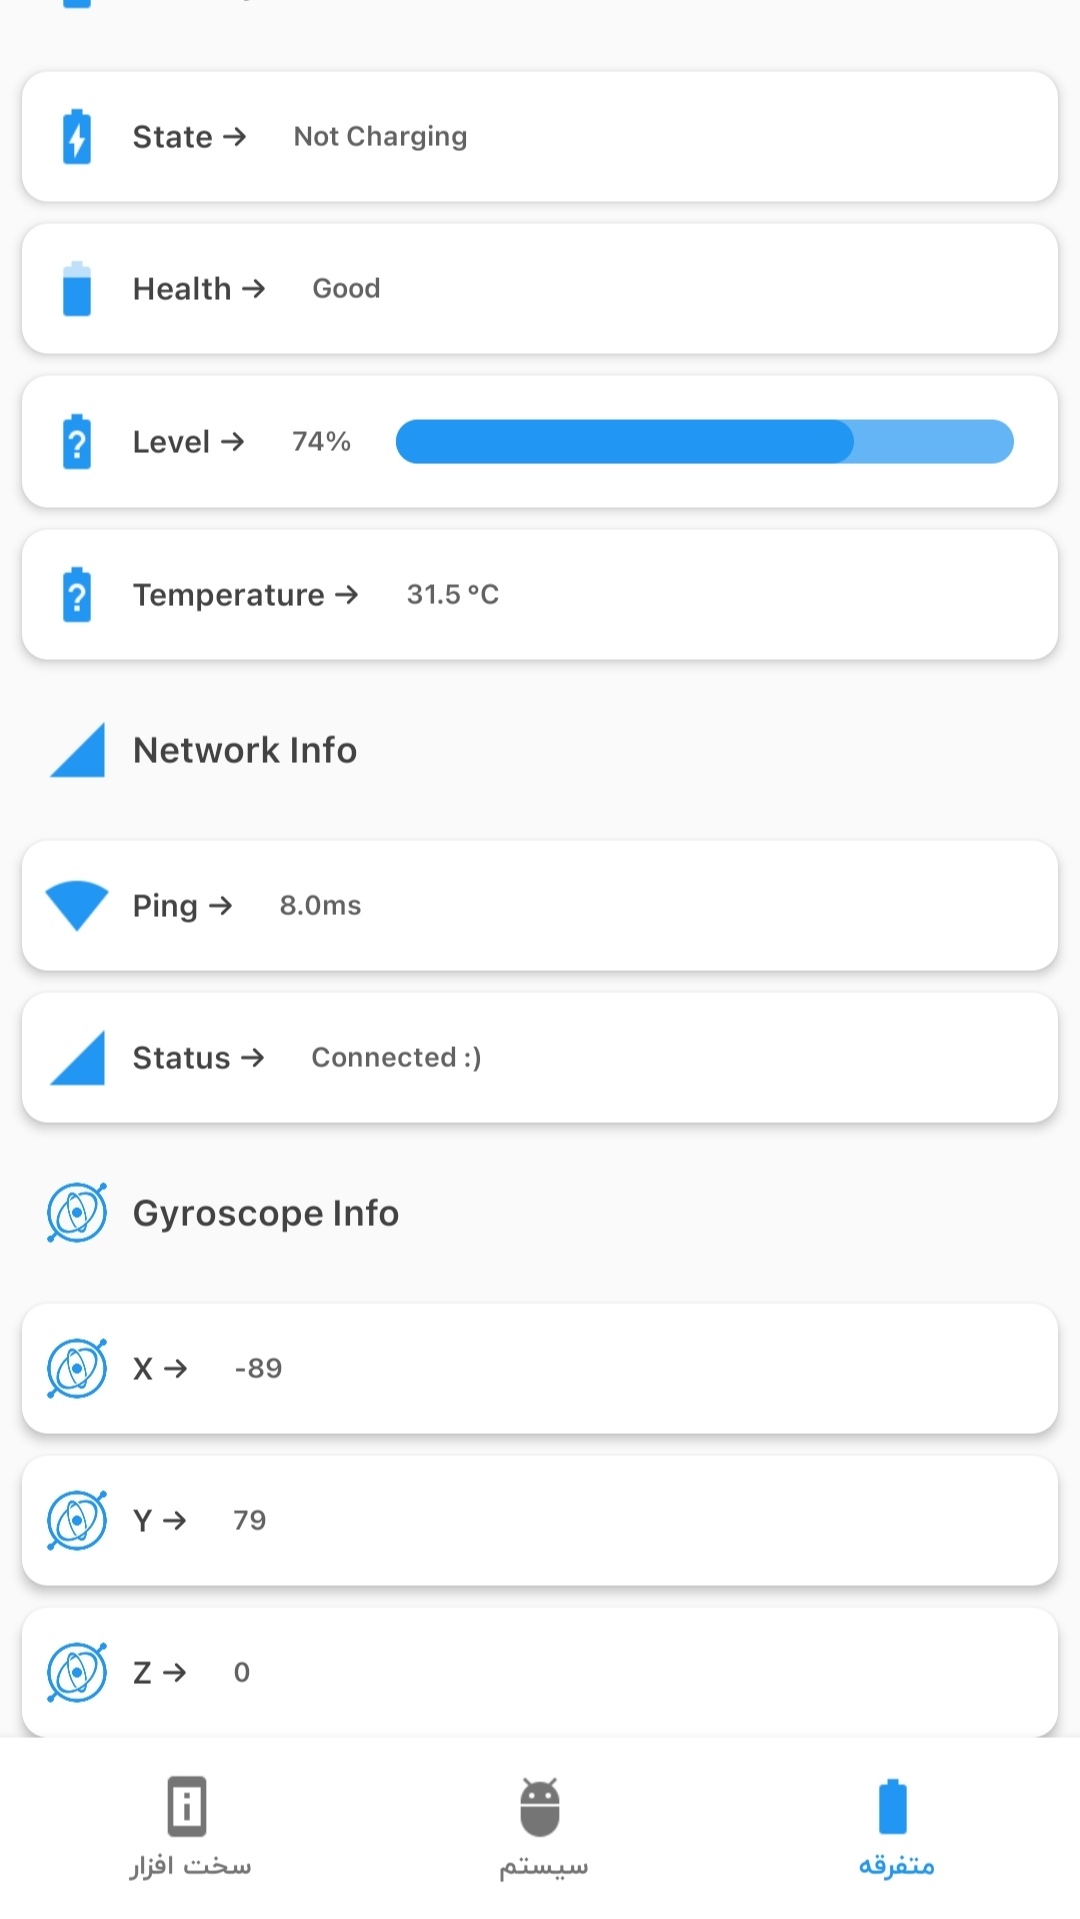This screenshot has height=1919, width=1080.
Task: Click the charging bolt battery icon beside State
Action: pos(77,137)
